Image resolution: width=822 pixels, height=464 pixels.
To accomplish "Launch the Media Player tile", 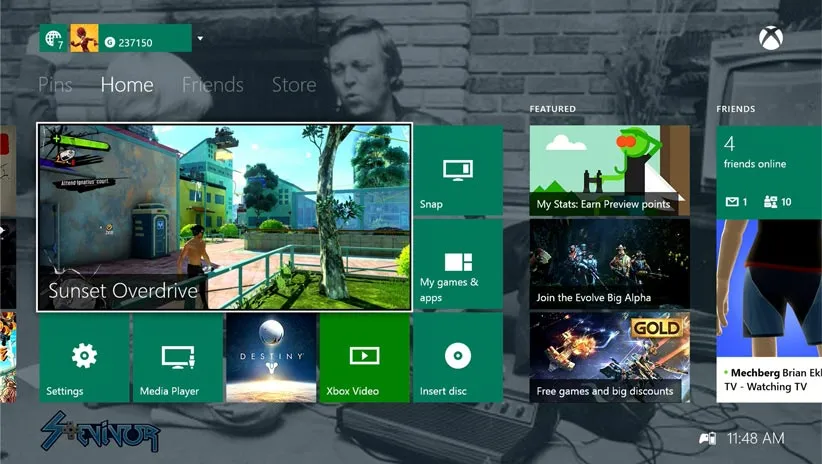I will click(177, 358).
